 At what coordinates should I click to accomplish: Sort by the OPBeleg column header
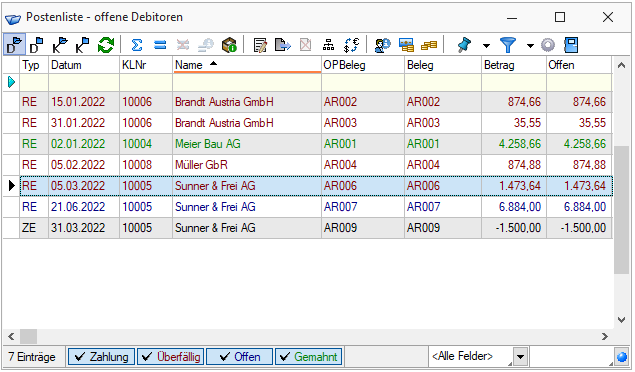pos(362,65)
